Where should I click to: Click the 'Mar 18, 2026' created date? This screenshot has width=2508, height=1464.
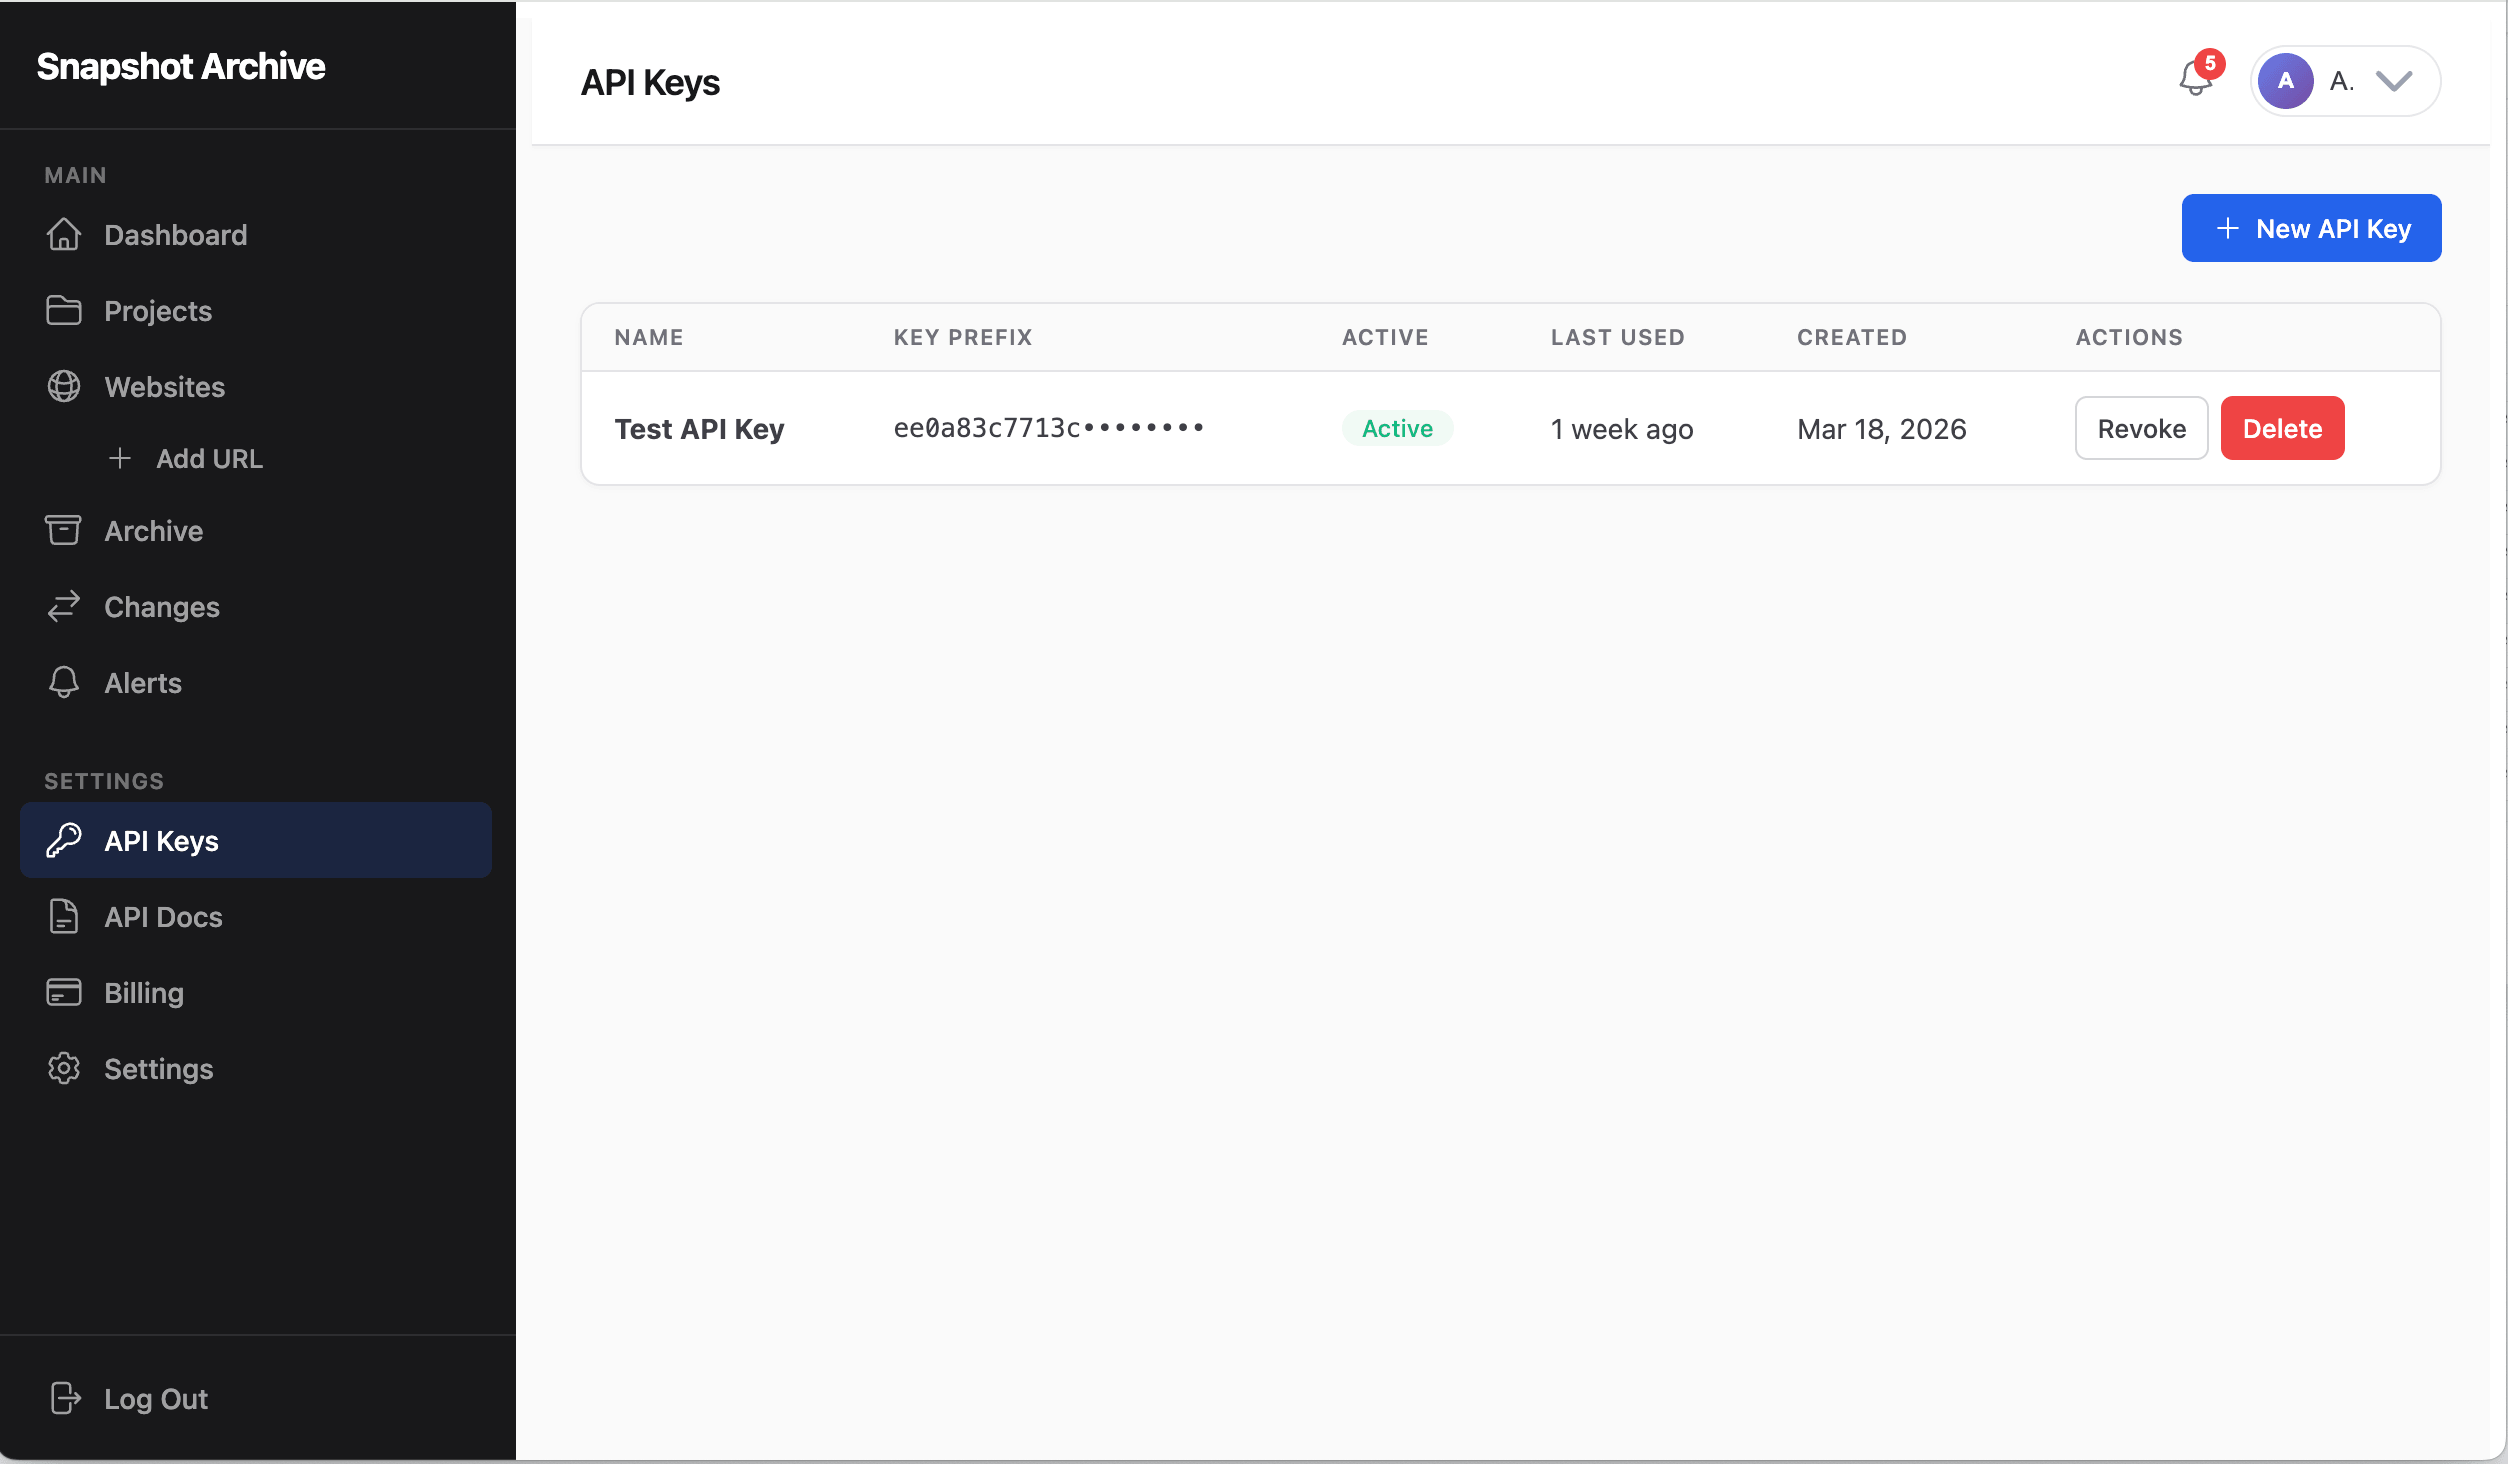[x=1881, y=429]
